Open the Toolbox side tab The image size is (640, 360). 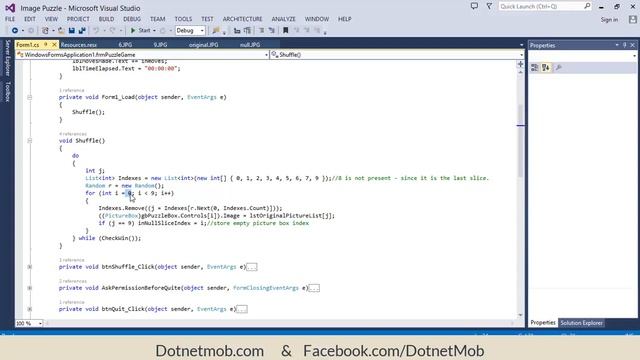pos(7,91)
